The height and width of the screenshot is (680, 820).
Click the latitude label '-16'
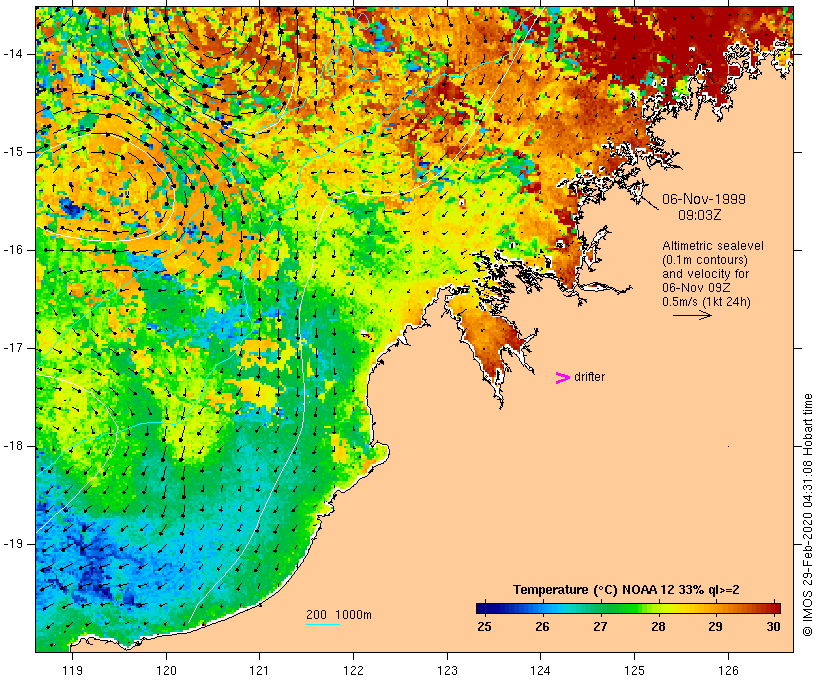(x=12, y=250)
